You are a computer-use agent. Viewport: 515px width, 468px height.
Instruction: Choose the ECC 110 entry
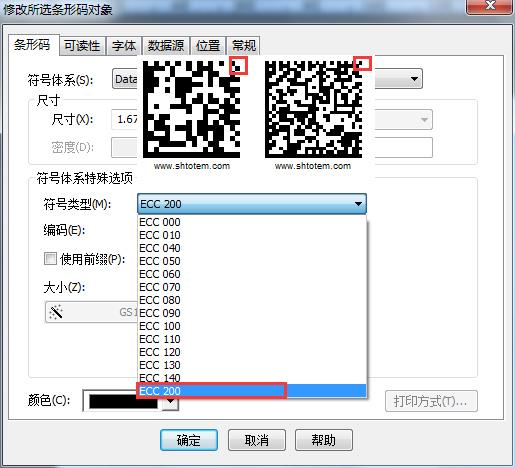coord(252,339)
